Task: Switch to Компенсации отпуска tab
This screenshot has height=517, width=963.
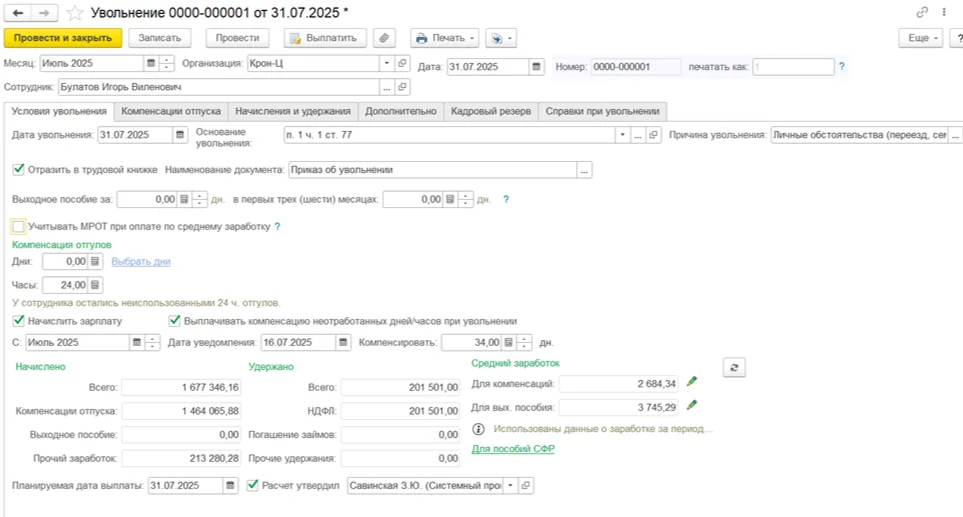Action: 171,111
